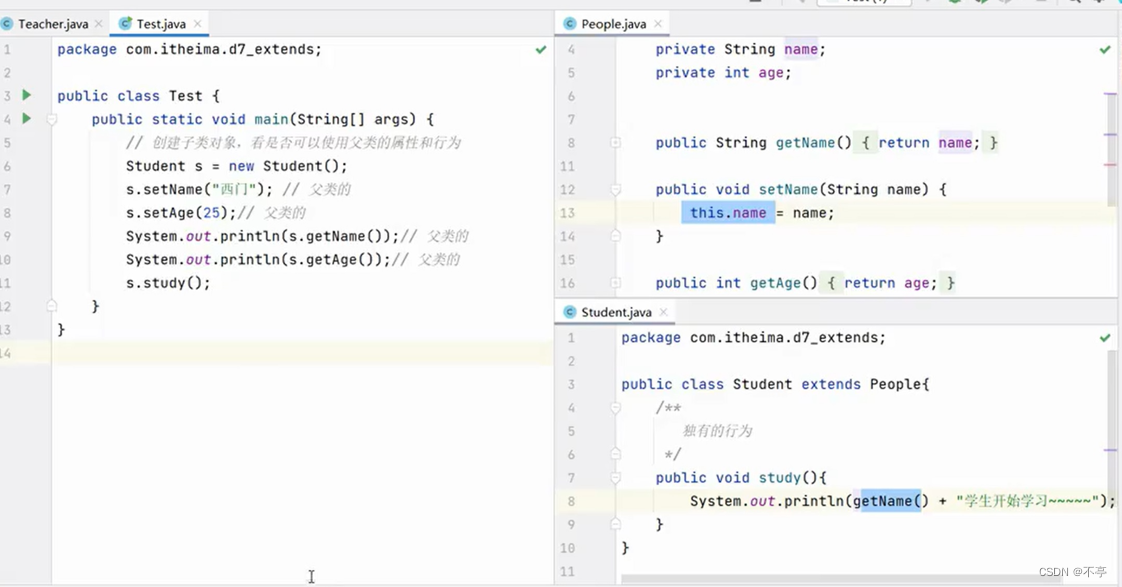Screen dimensions: 1122x587
Task: Close the Student.java tab with its X
Action: pos(663,311)
